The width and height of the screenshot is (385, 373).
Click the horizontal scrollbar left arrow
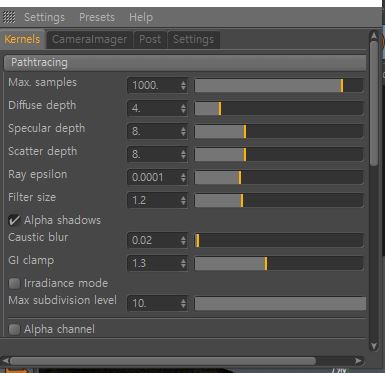pyautogui.click(x=6, y=360)
